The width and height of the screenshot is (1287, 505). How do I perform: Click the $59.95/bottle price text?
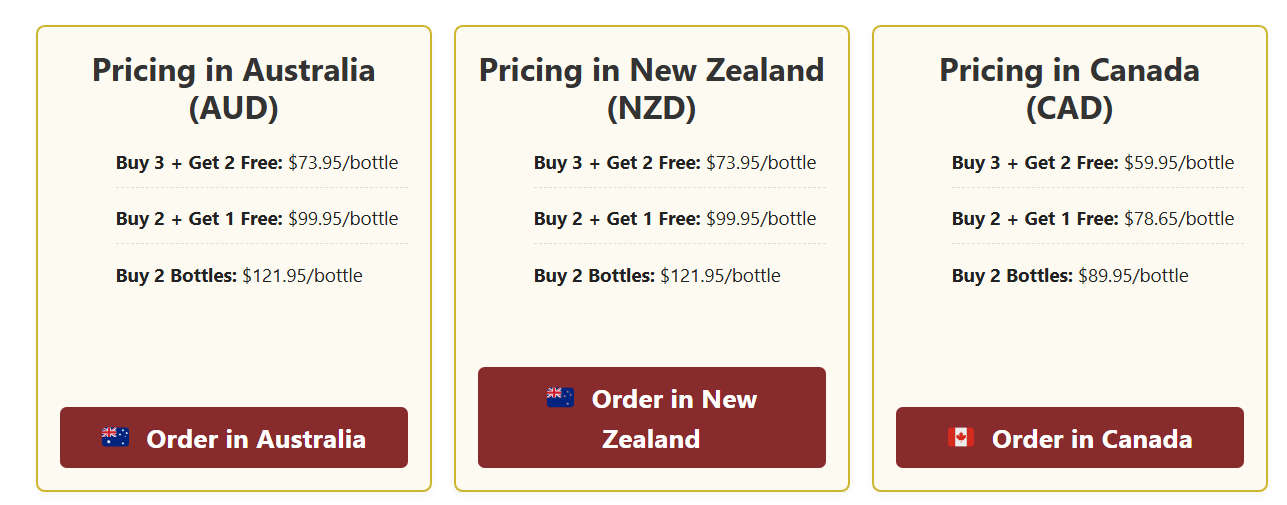point(1179,163)
